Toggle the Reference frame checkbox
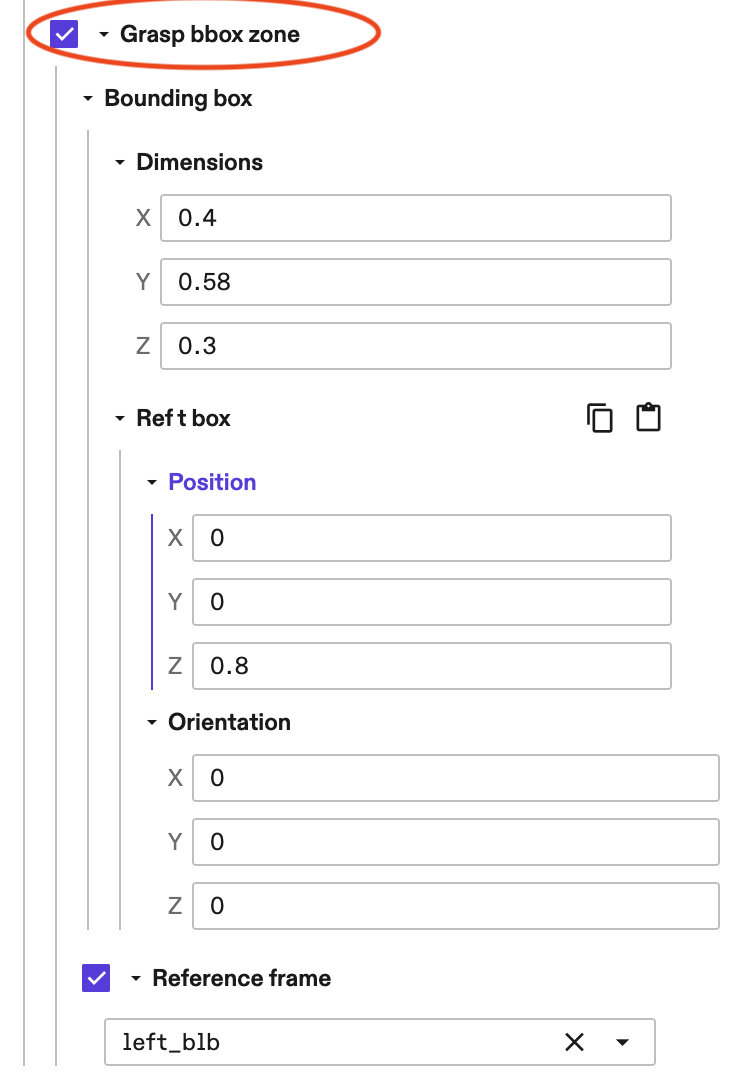744x1078 pixels. click(x=97, y=978)
